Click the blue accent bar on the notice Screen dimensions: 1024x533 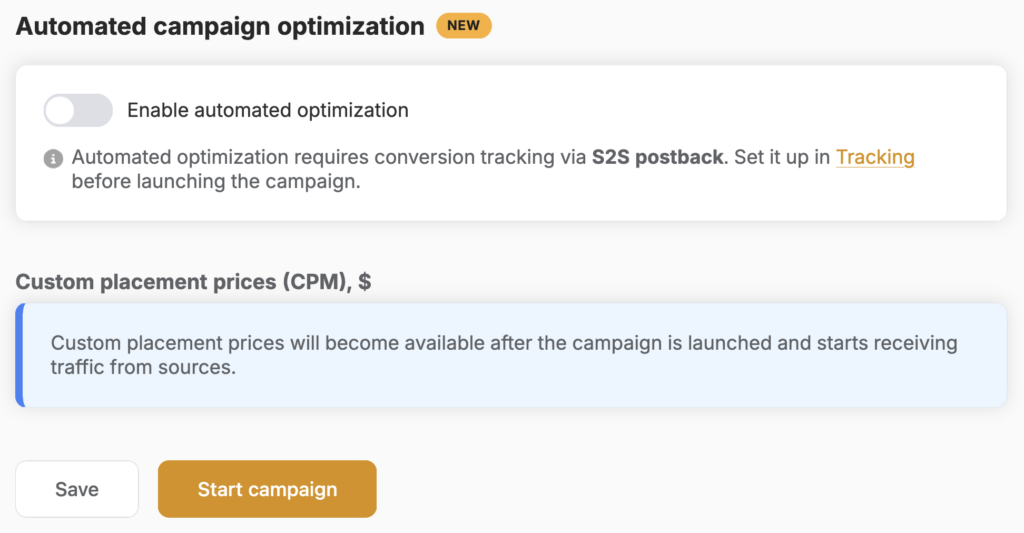tap(20, 355)
